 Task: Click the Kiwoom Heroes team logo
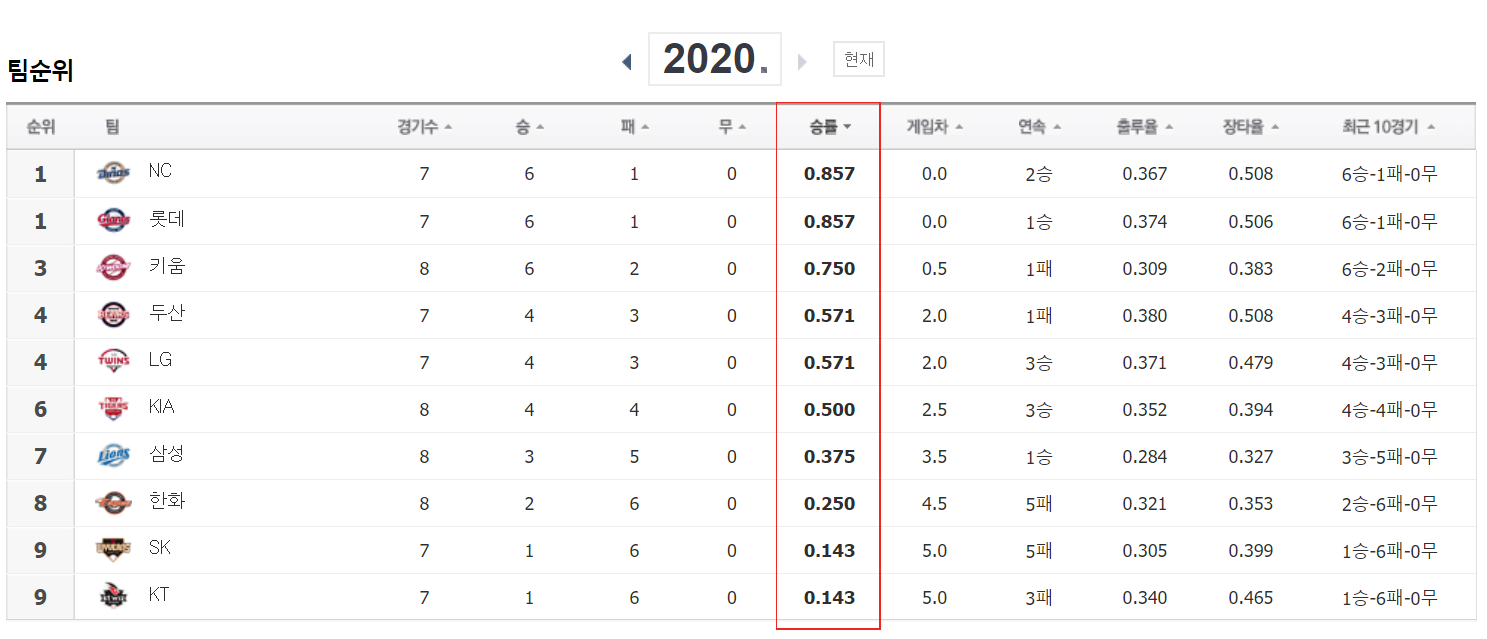[x=113, y=268]
